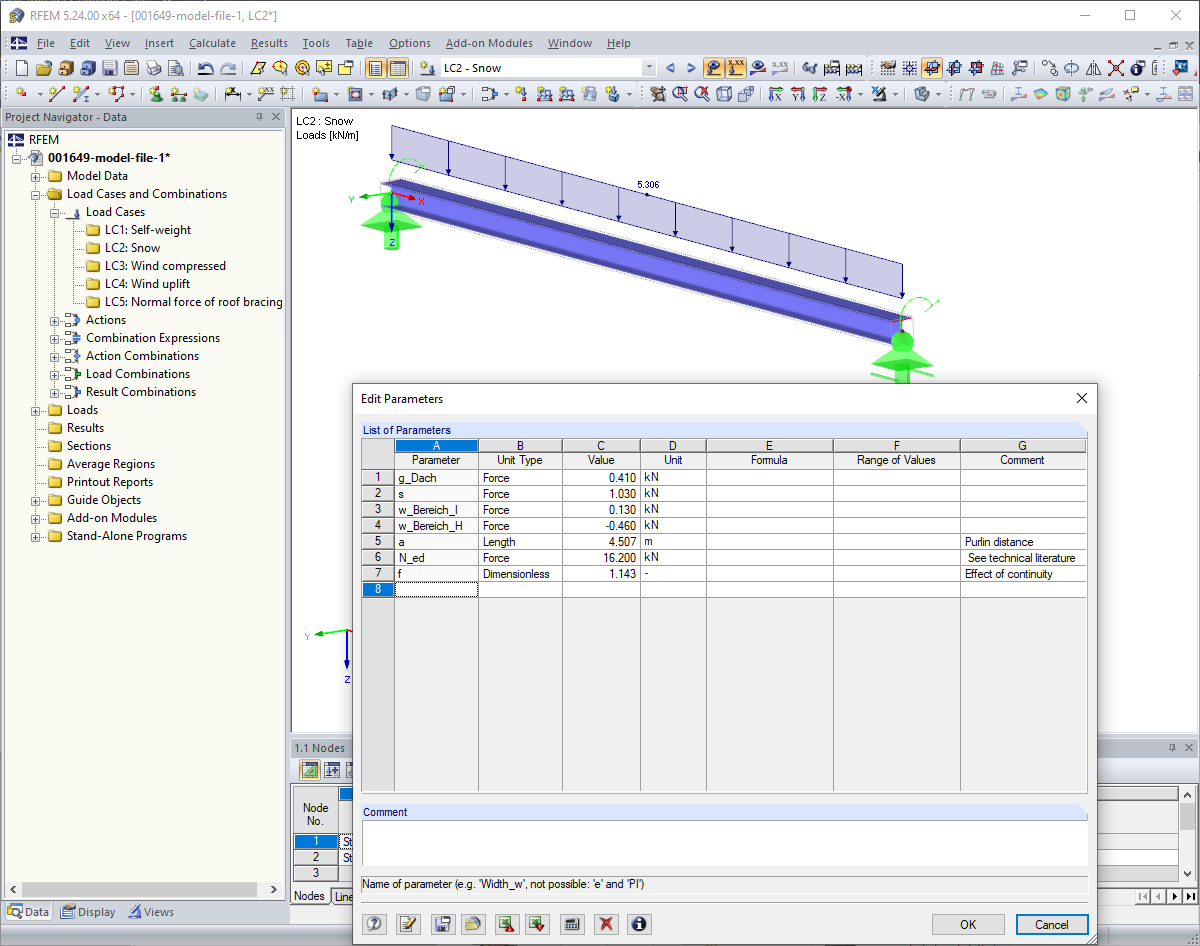Click the Printout Report icon in the toolbar
Screen dimensions: 1200x946
click(131, 67)
